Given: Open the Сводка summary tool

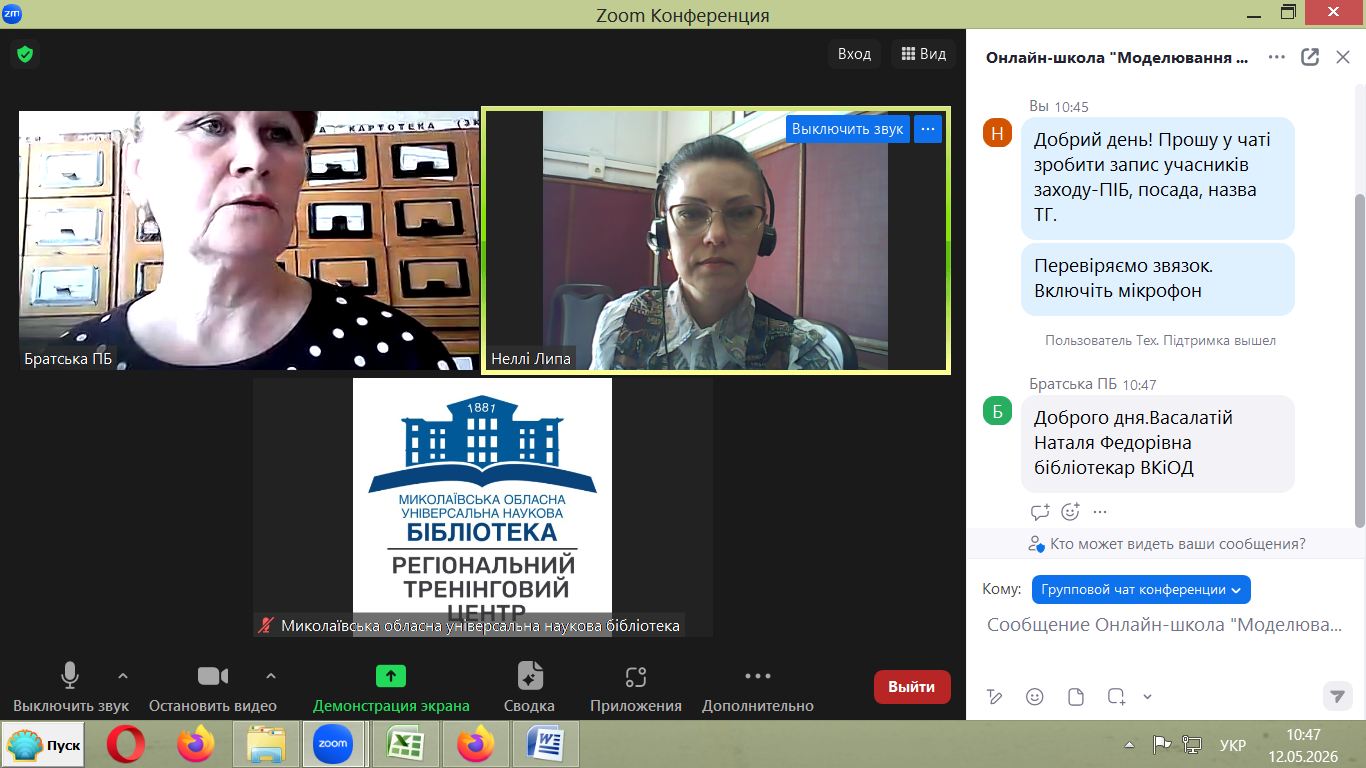Looking at the screenshot, I should point(529,687).
